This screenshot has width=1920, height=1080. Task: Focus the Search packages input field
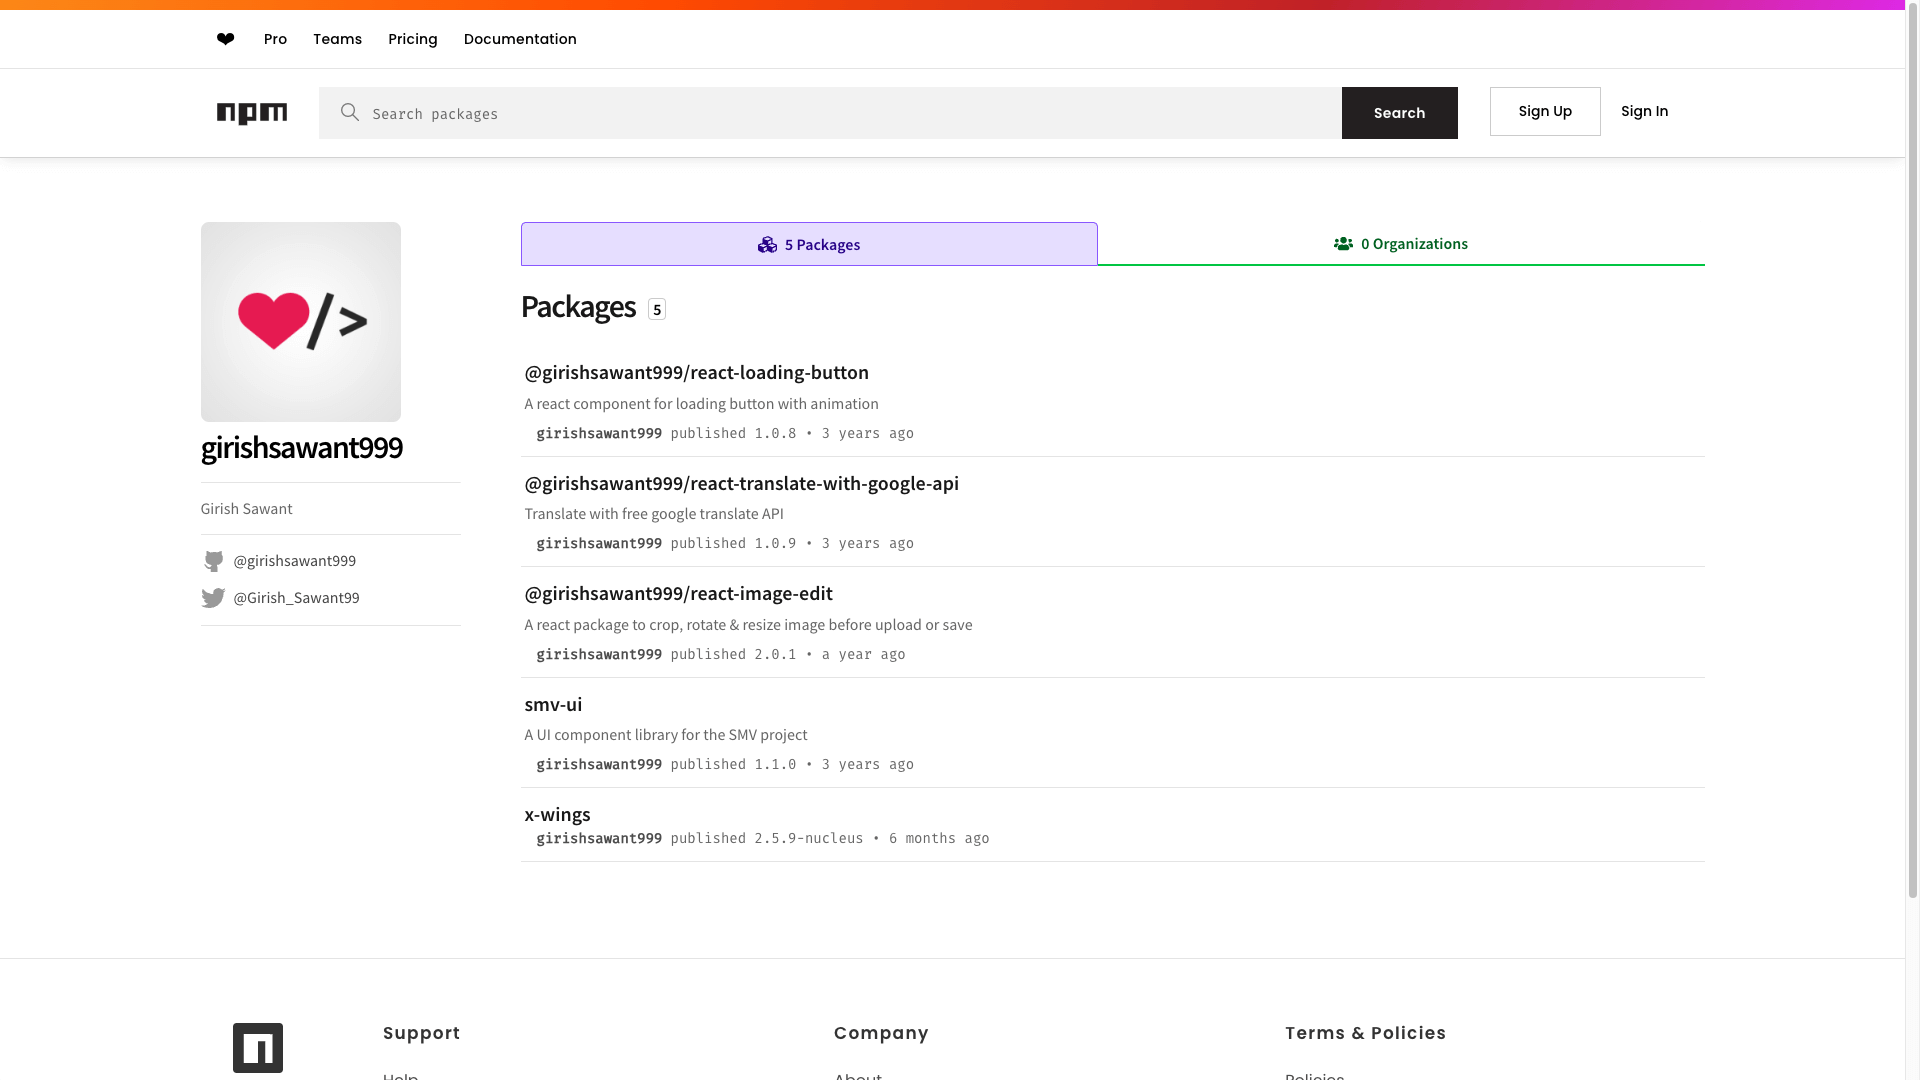click(850, 113)
